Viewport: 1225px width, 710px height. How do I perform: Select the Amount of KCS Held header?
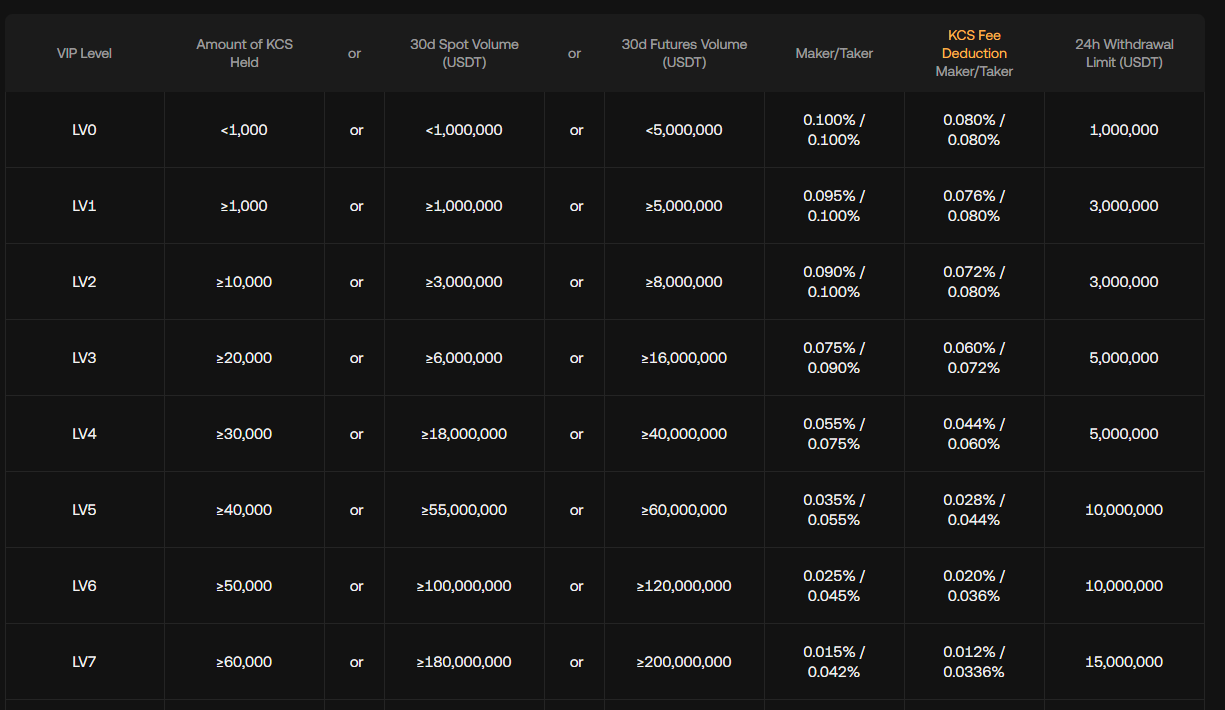pos(244,53)
